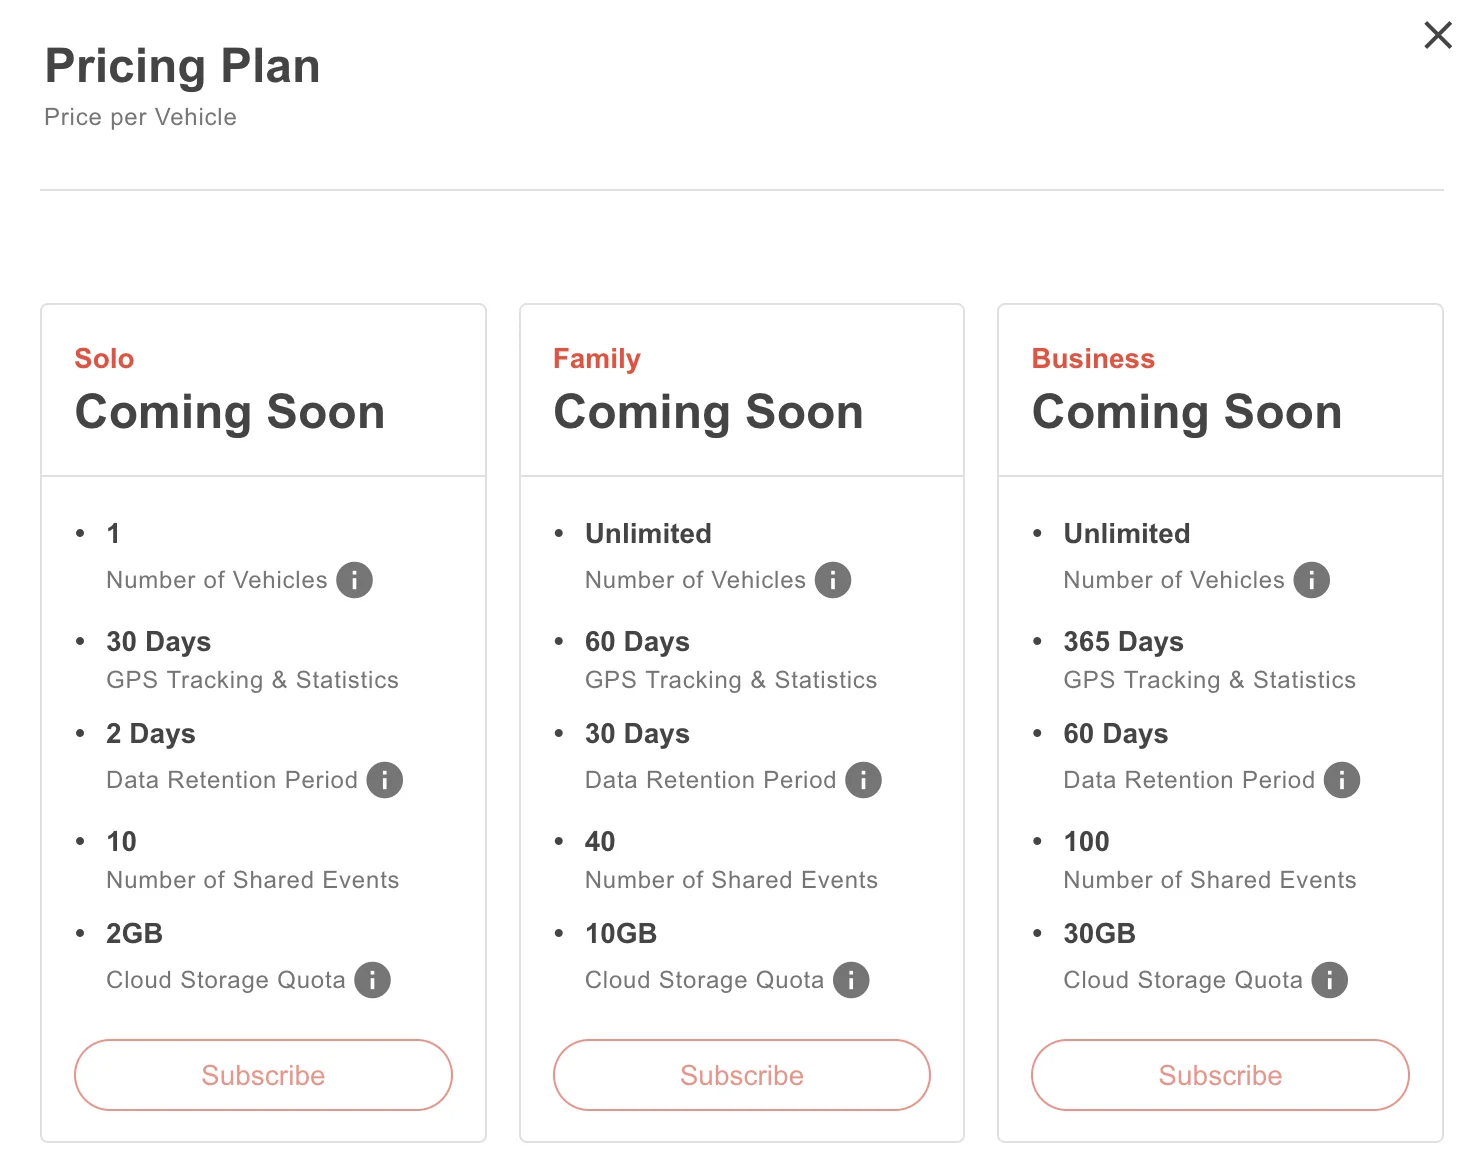Viewport: 1484px width, 1172px height.
Task: Click the 40 Number of Shared Events item
Action: pos(731,860)
